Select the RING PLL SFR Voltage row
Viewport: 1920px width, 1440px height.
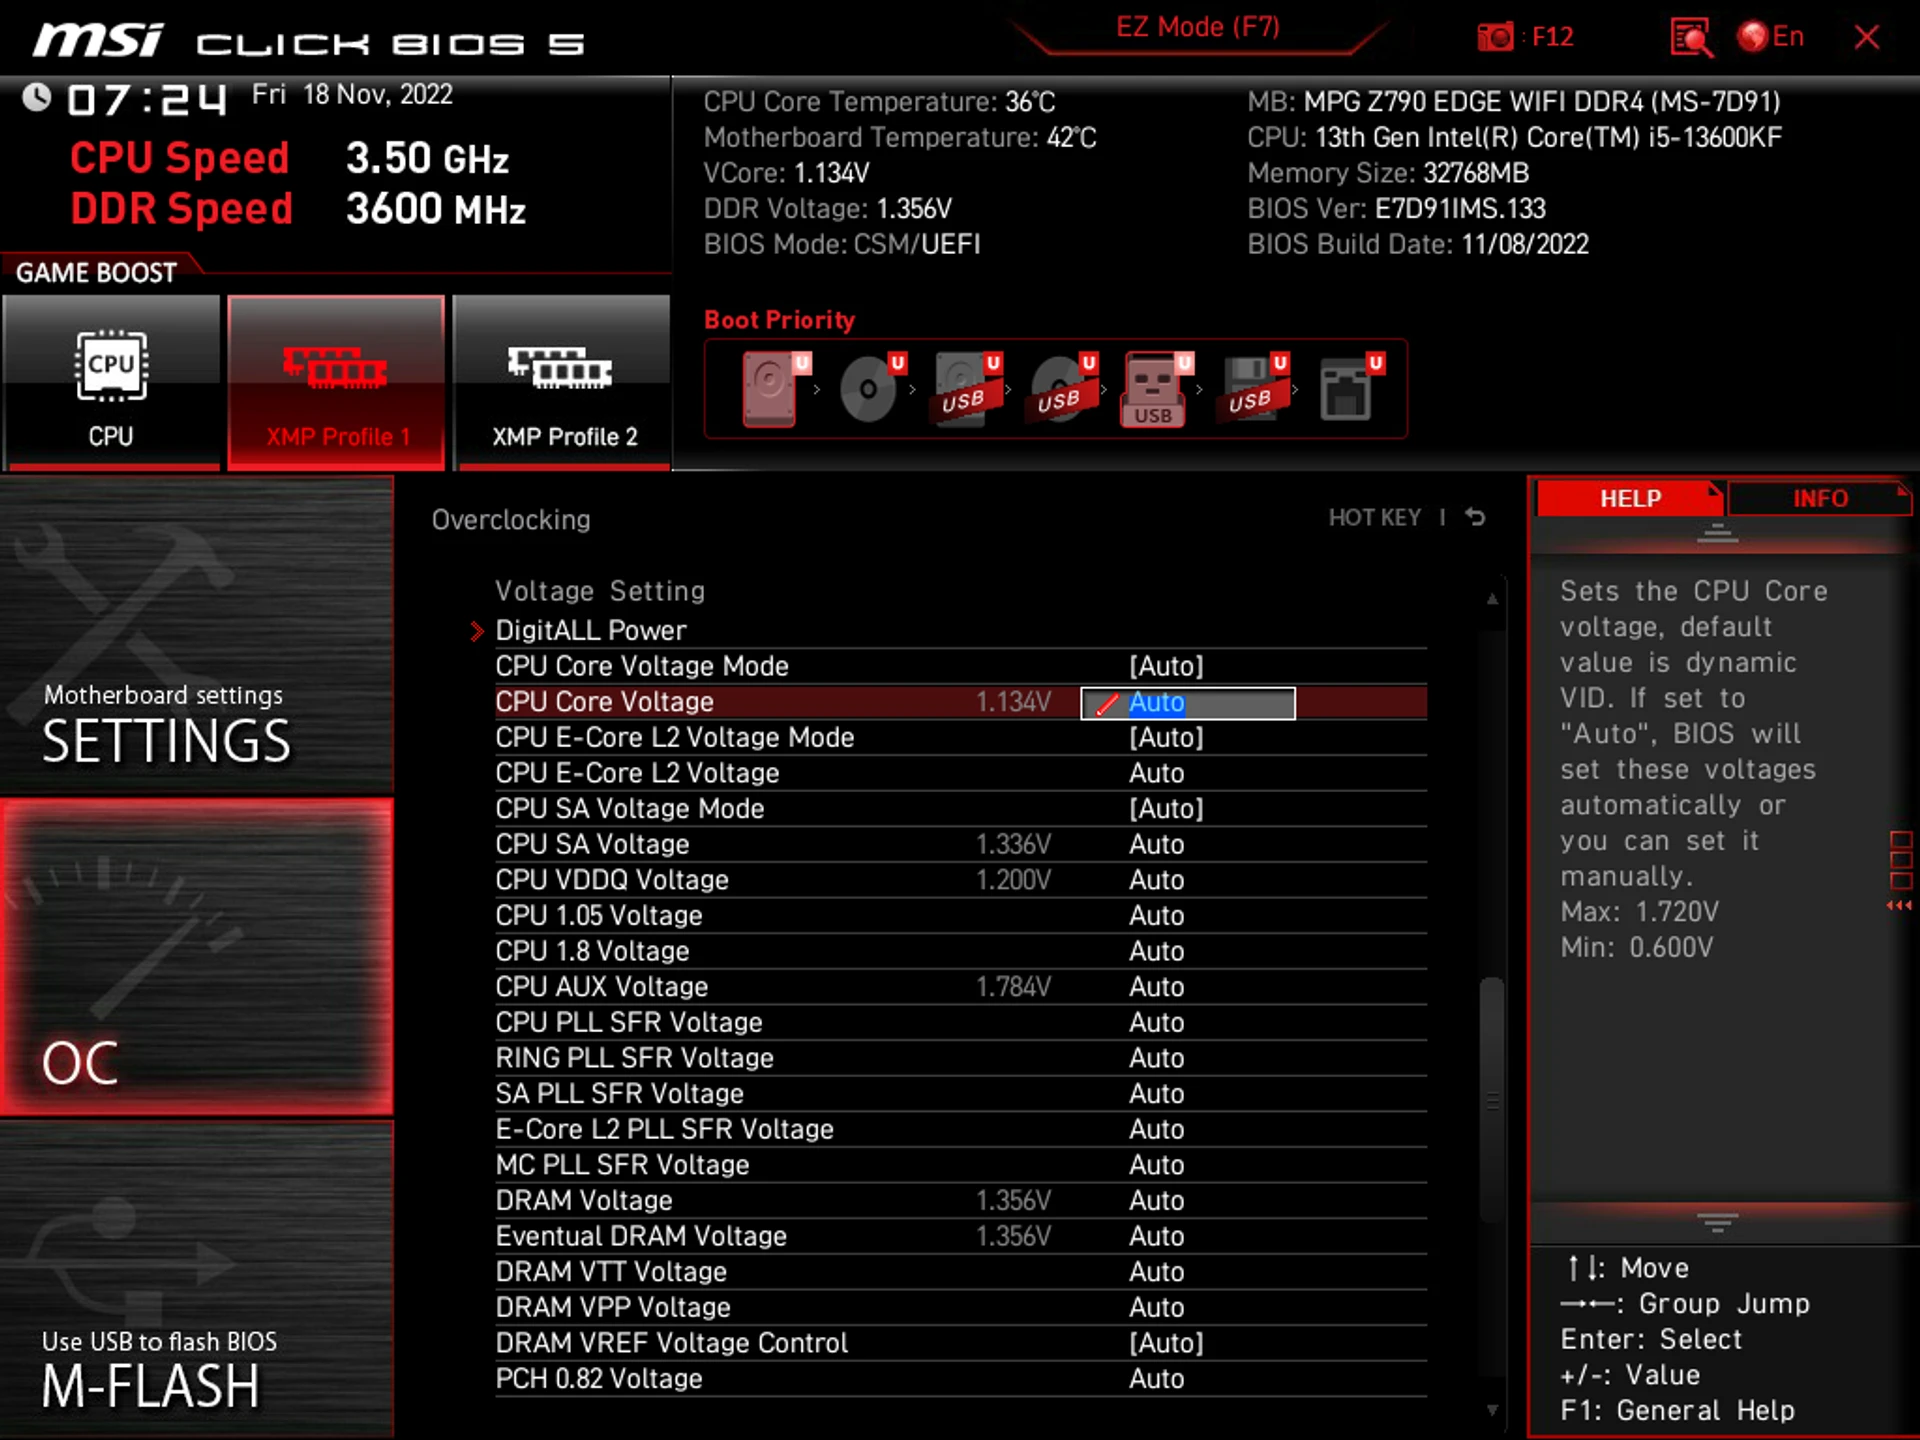[x=960, y=1058]
